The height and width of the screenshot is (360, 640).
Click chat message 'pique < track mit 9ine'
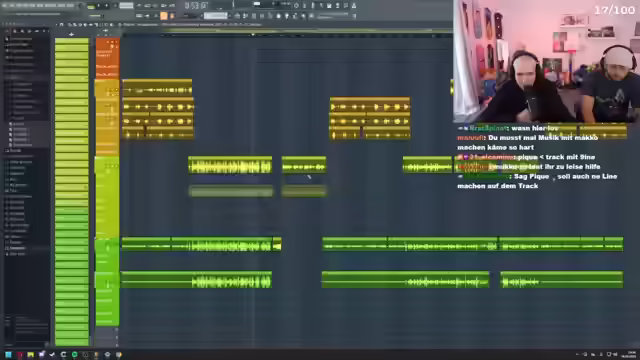tap(557, 157)
